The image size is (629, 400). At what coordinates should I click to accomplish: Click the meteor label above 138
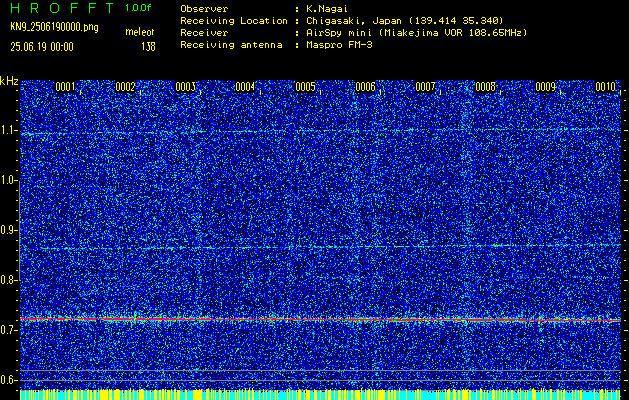140,32
